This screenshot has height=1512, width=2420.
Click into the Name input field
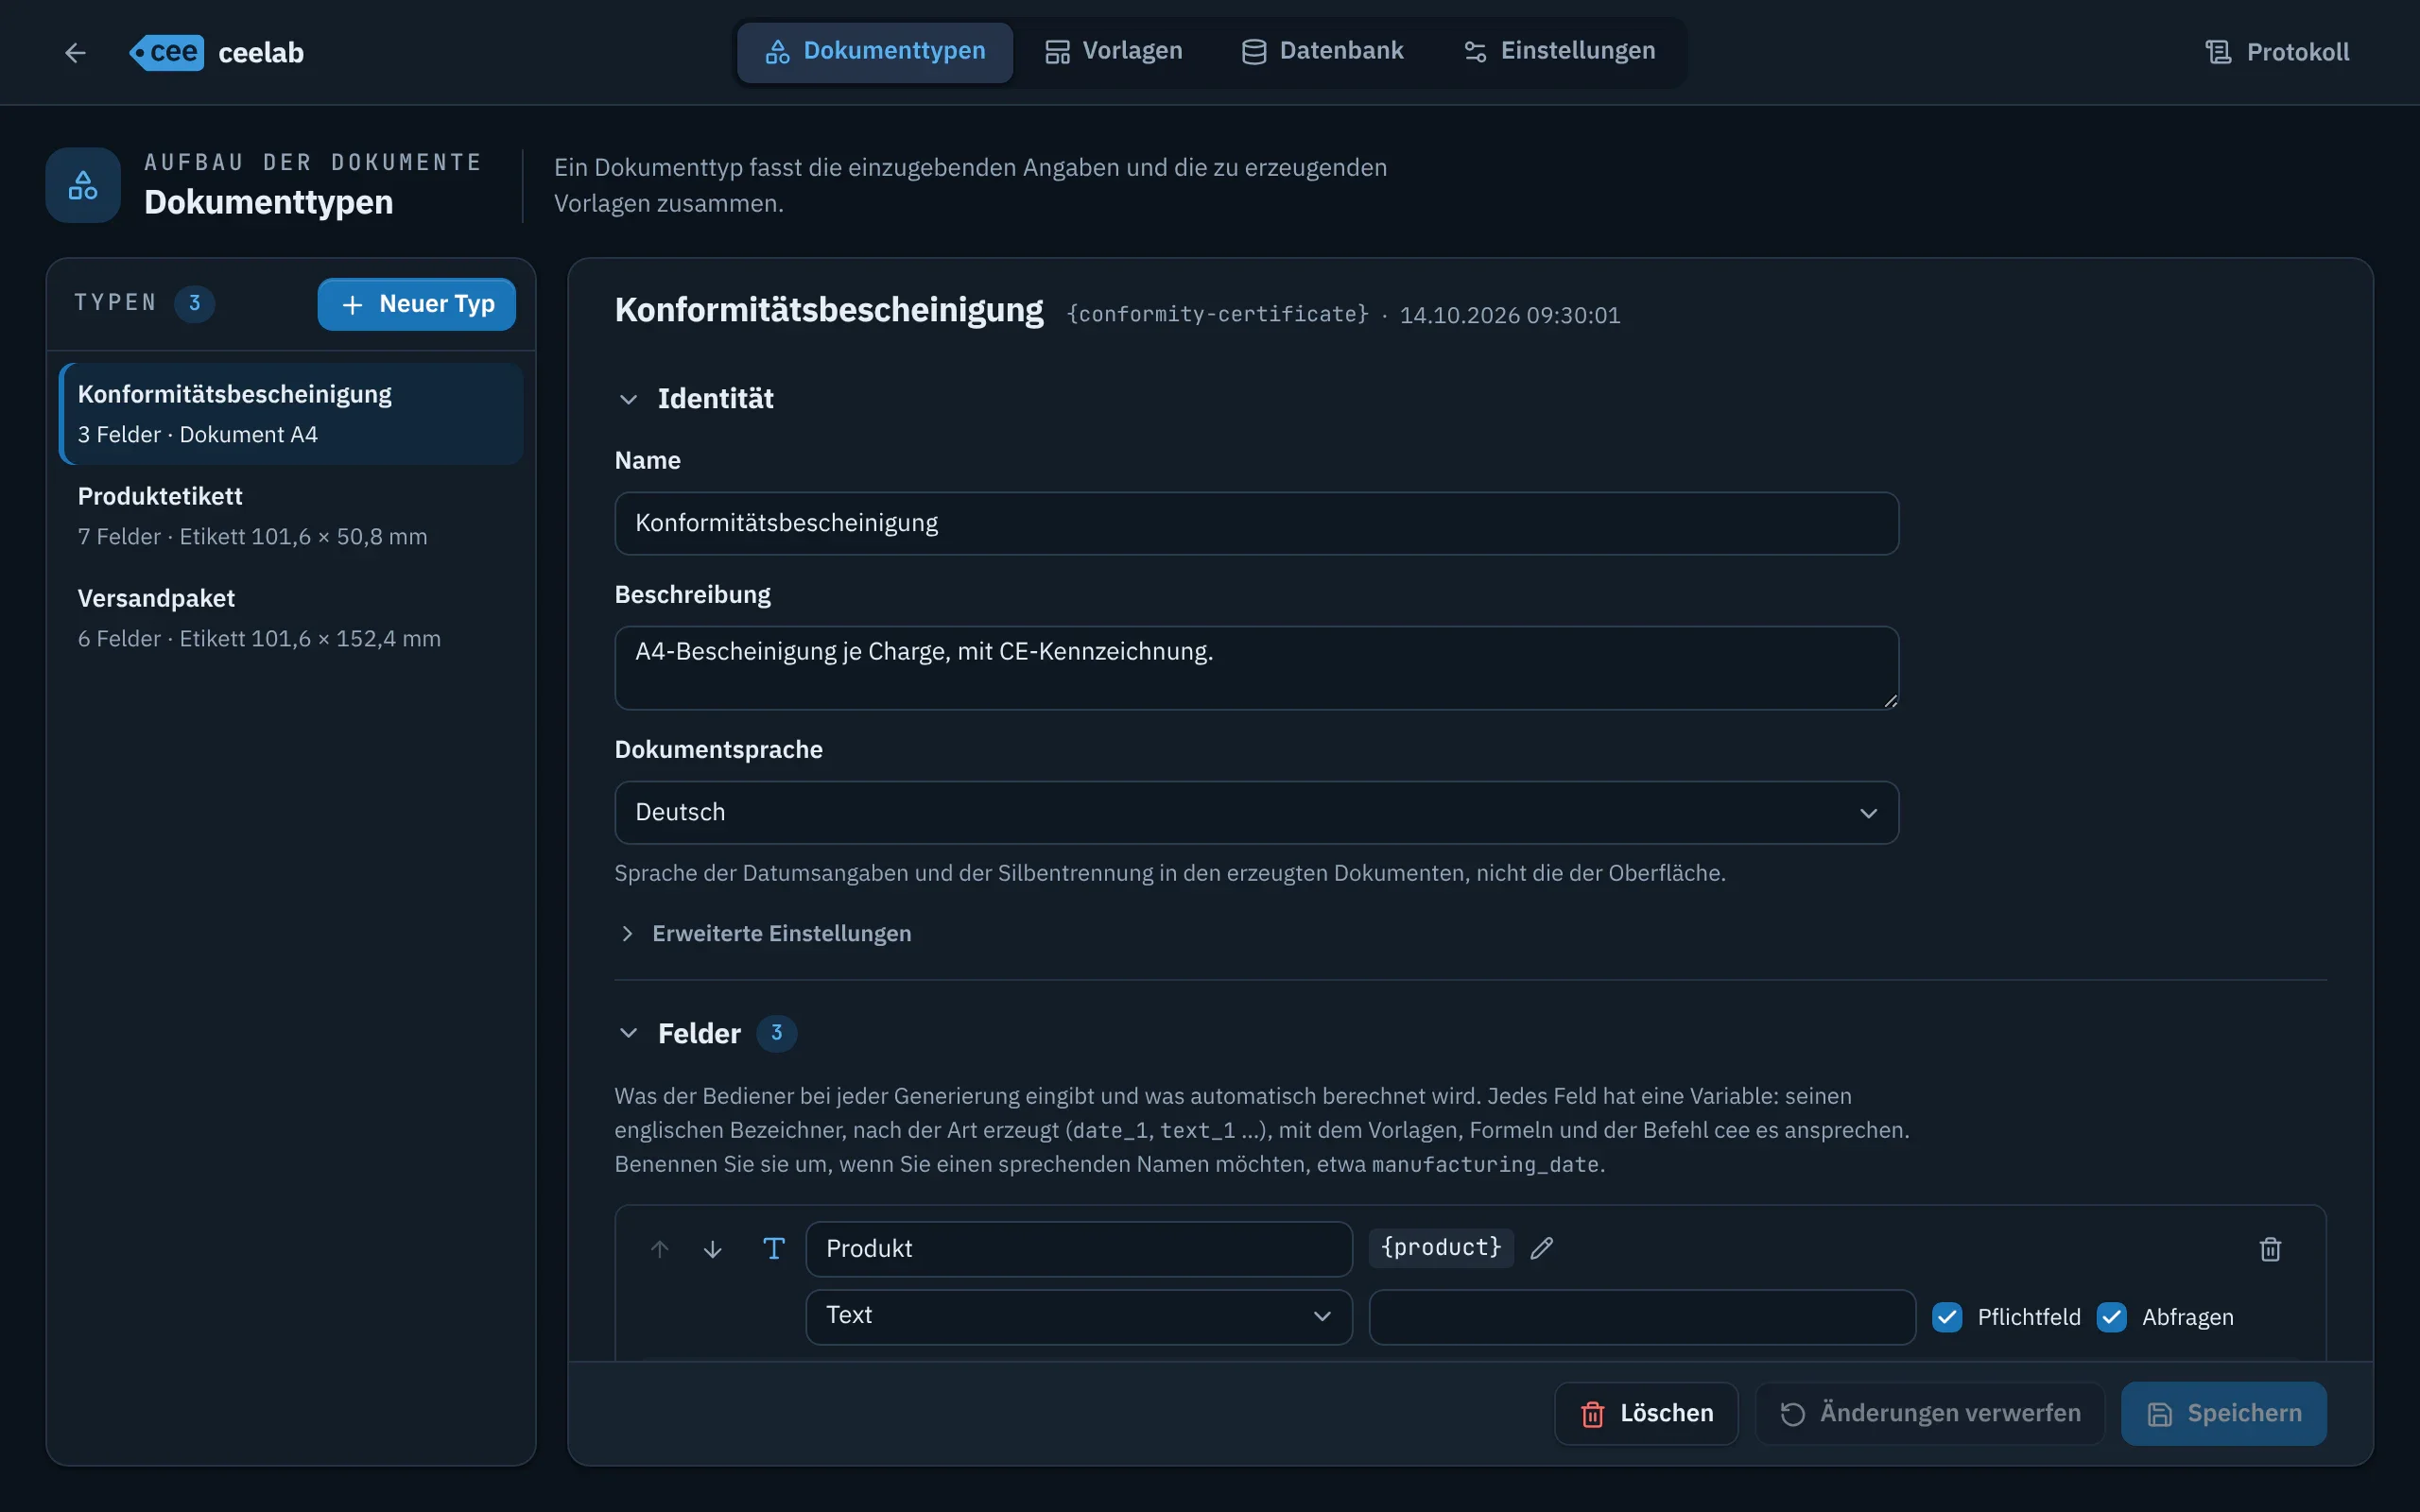1256,523
